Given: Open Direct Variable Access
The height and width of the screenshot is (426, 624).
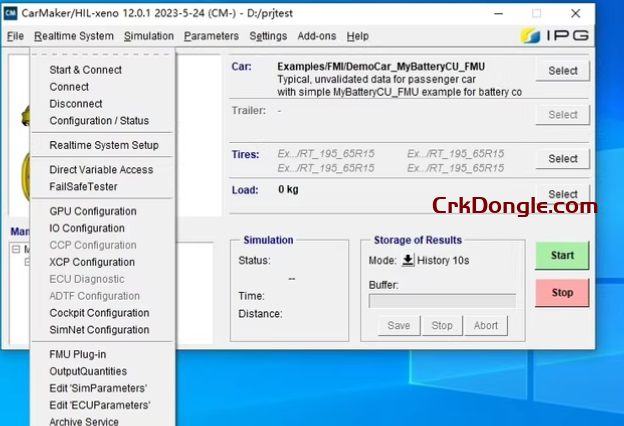Looking at the screenshot, I should [103, 170].
